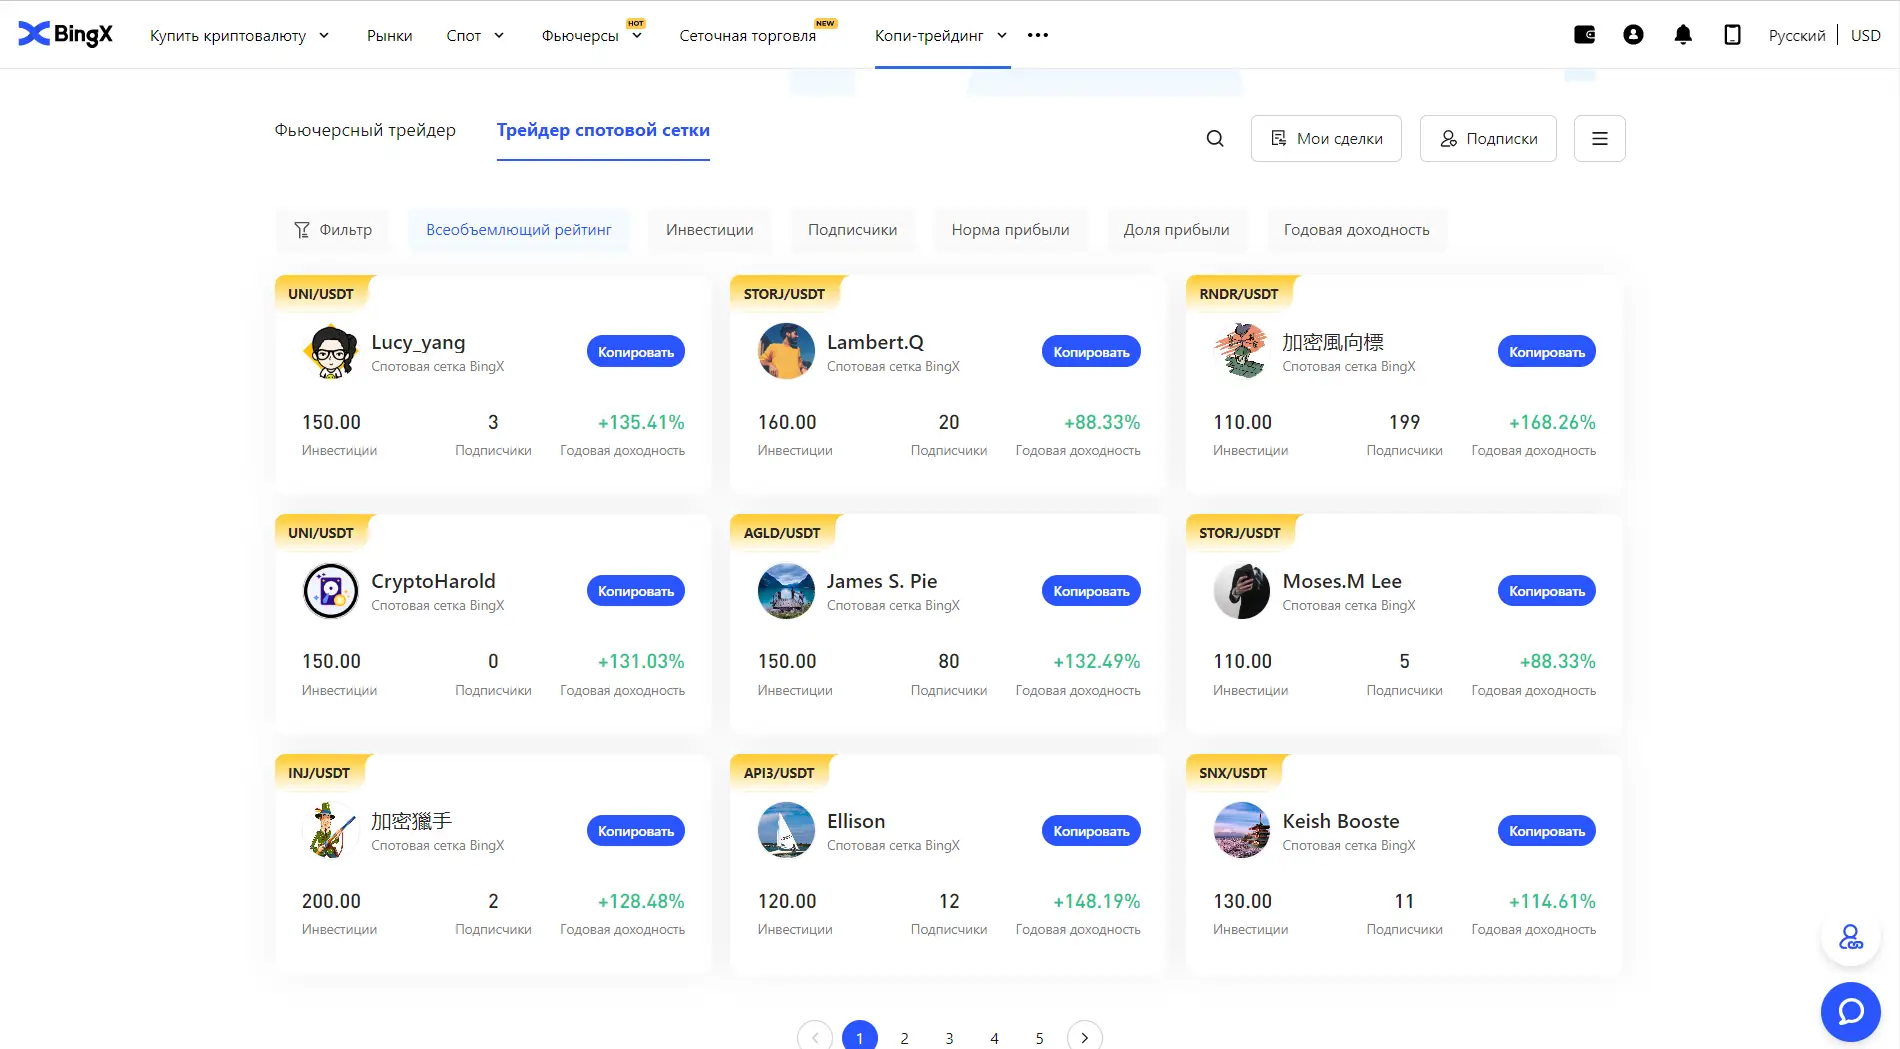
Task: Click the search magnifier icon
Action: point(1215,139)
